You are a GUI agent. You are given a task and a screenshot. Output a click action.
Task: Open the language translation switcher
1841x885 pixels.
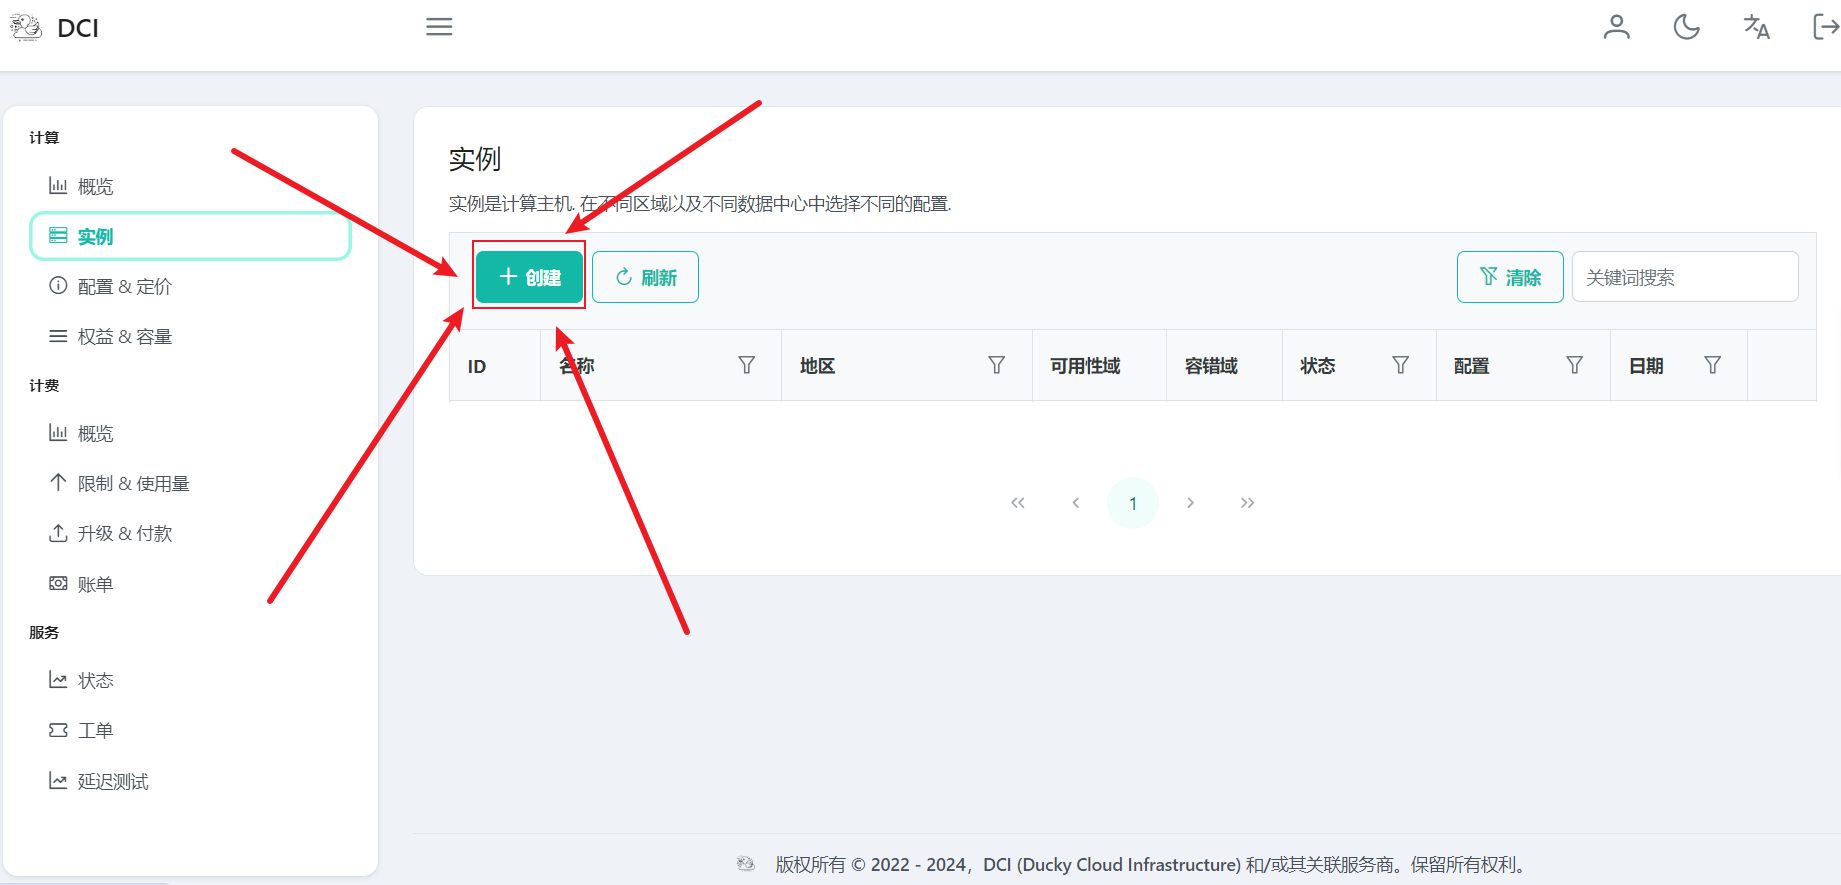point(1756,27)
